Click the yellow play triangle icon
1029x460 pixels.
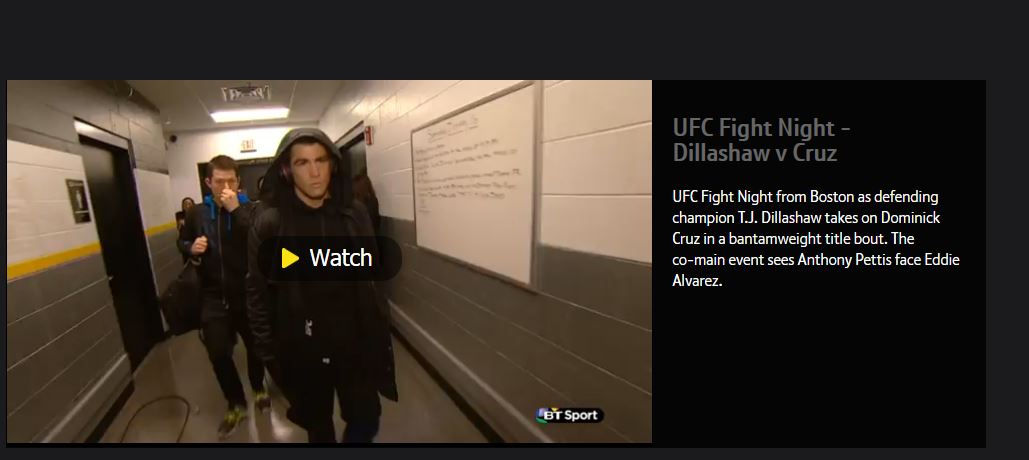(290, 258)
